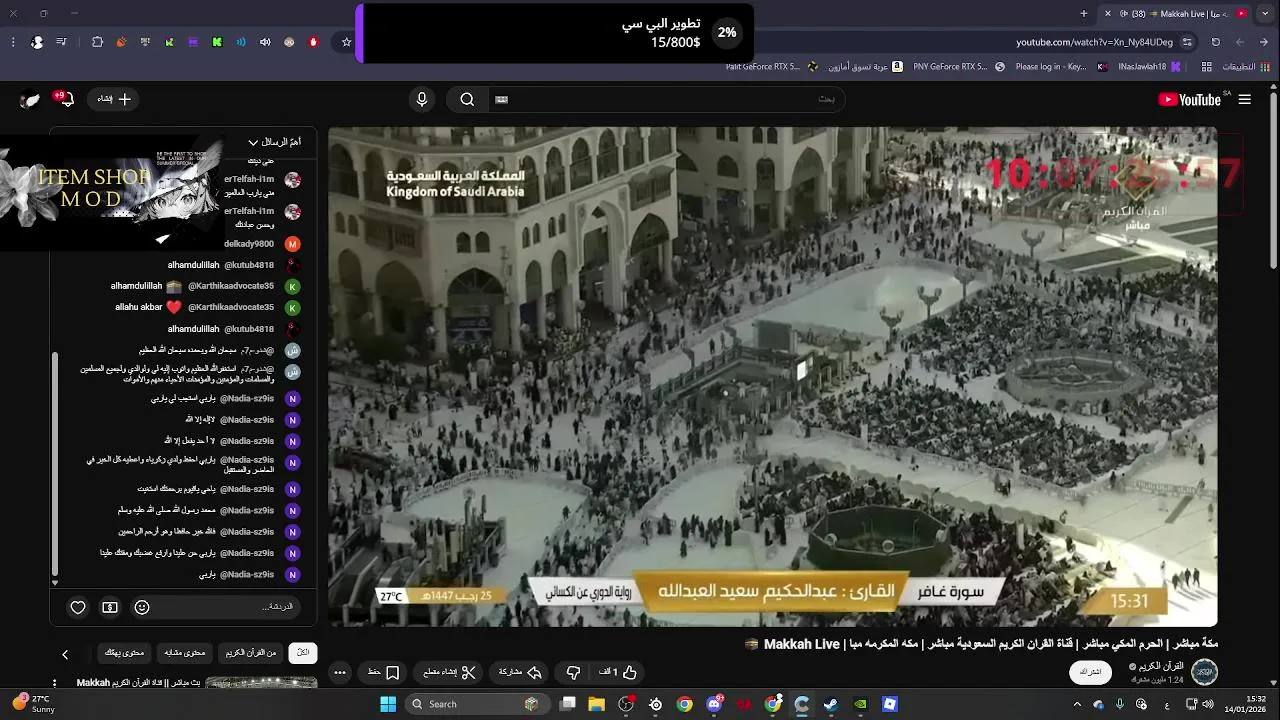The height and width of the screenshot is (720, 1280).
Task: Open Super Chat dollar icon
Action: 110,607
